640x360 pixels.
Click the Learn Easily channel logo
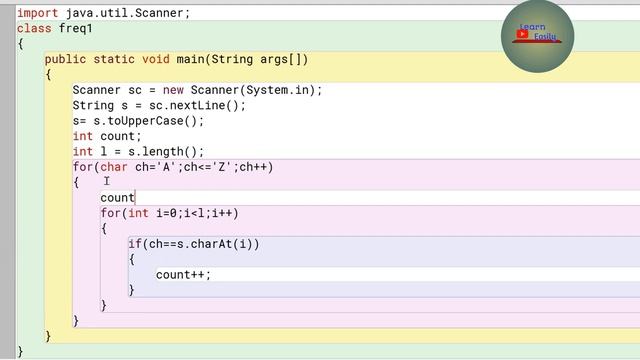tap(537, 37)
